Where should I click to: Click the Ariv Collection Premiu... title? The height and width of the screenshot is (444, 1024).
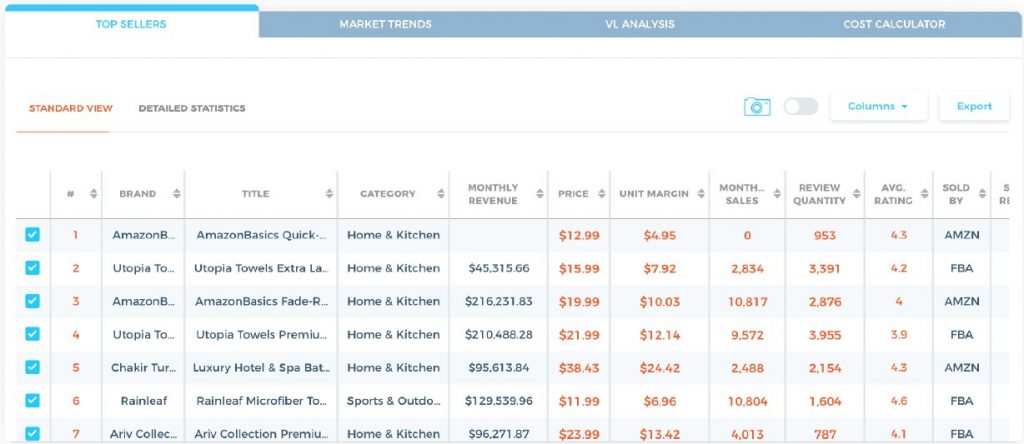(x=261, y=434)
